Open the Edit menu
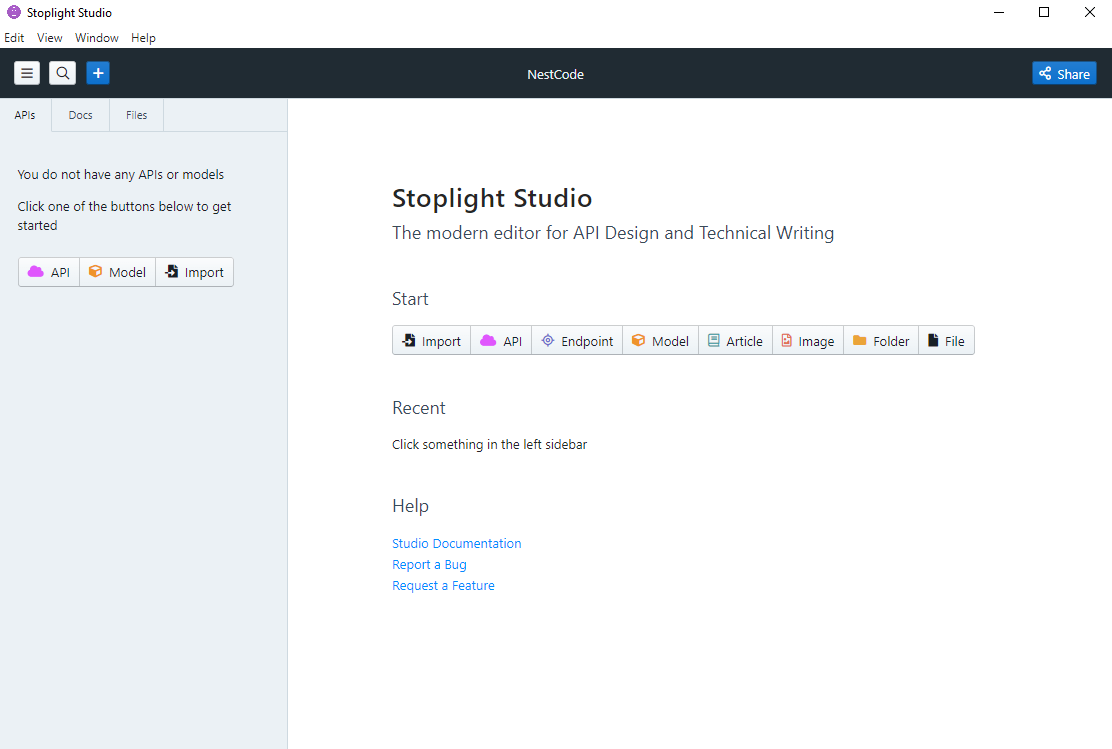This screenshot has width=1112, height=749. pyautogui.click(x=14, y=38)
